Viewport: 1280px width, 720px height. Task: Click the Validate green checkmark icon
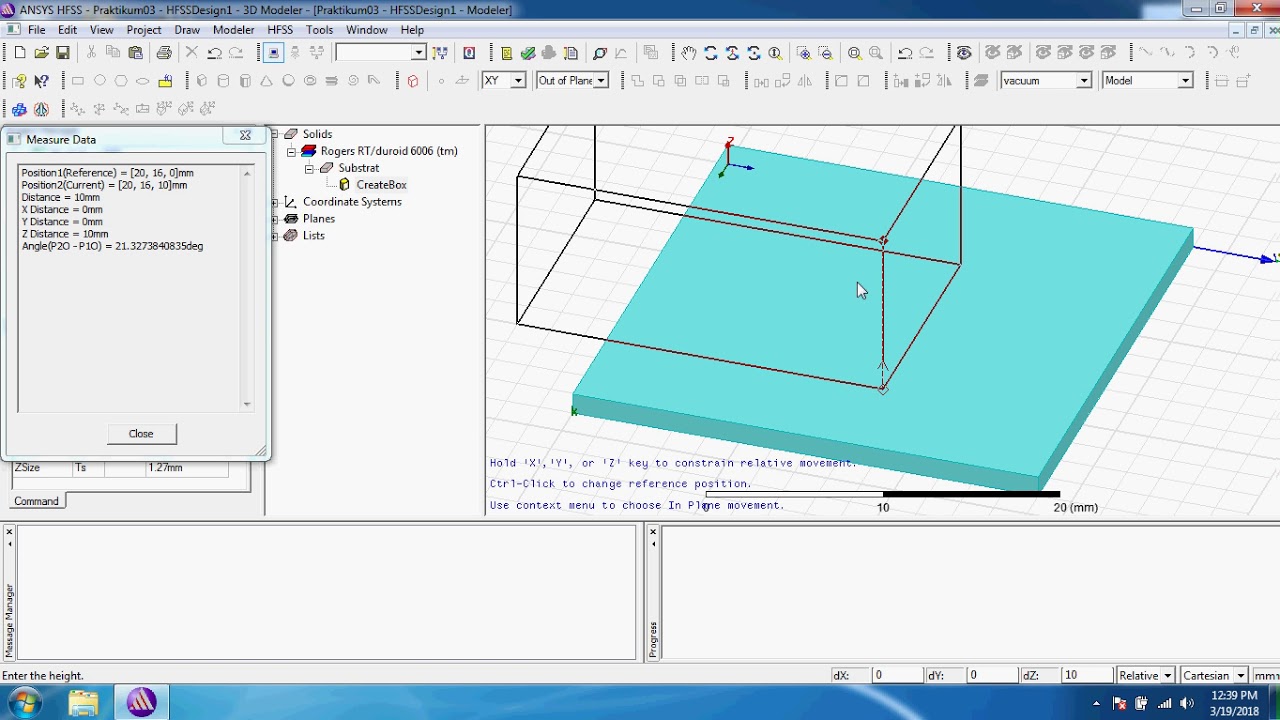(x=528, y=53)
